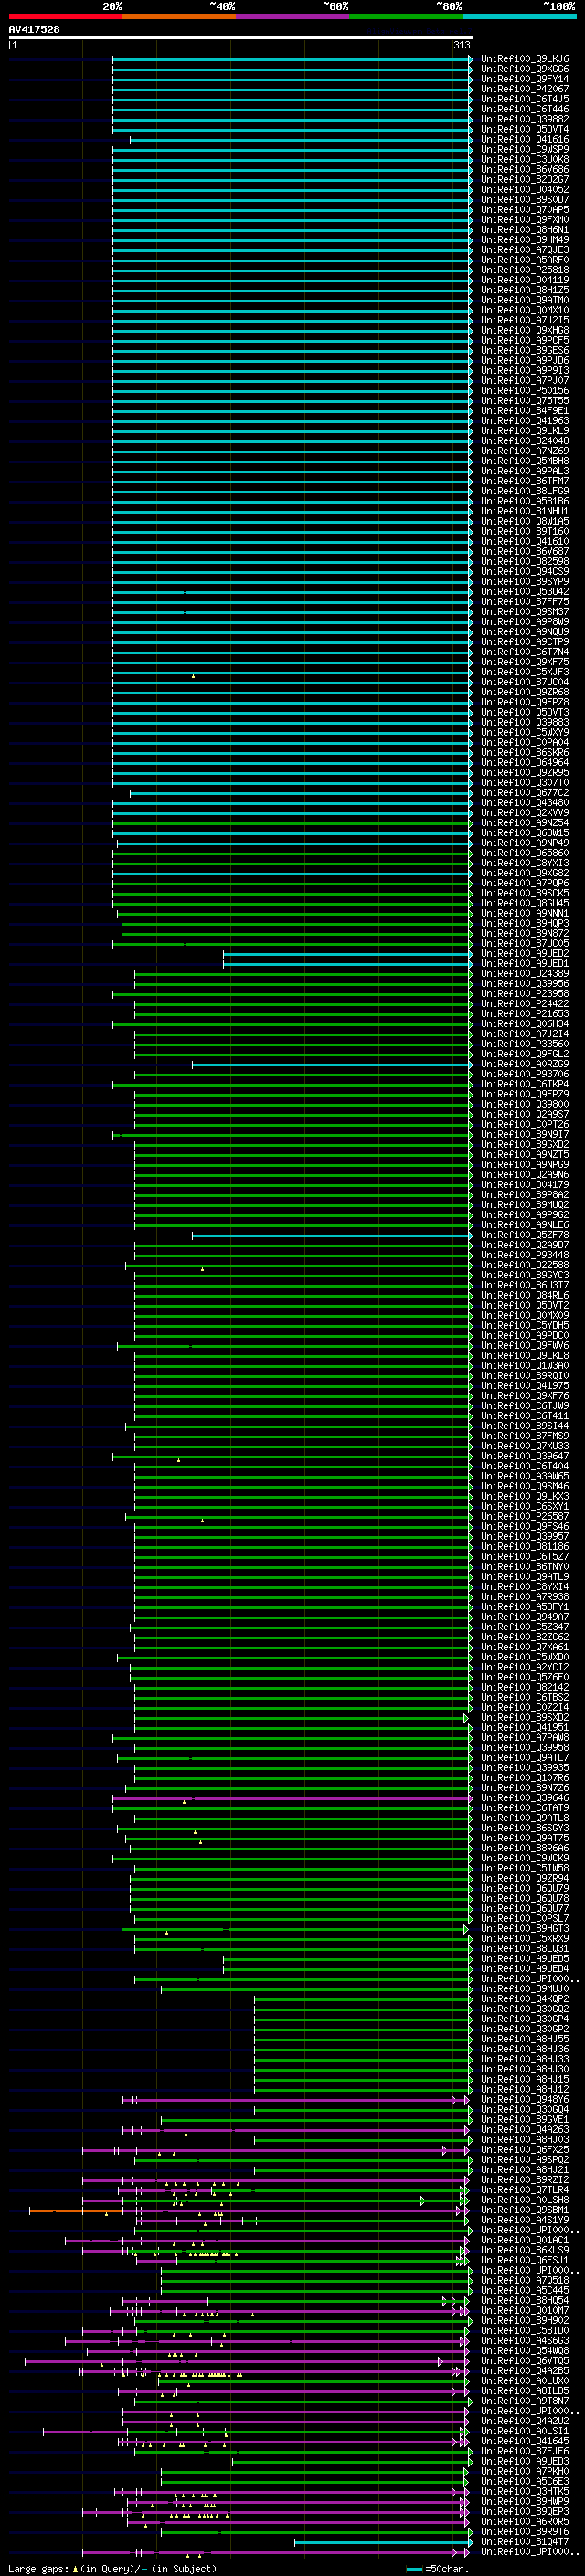Click the purple ~60% identity legend segment
The height and width of the screenshot is (2576, 585).
tap(292, 16)
